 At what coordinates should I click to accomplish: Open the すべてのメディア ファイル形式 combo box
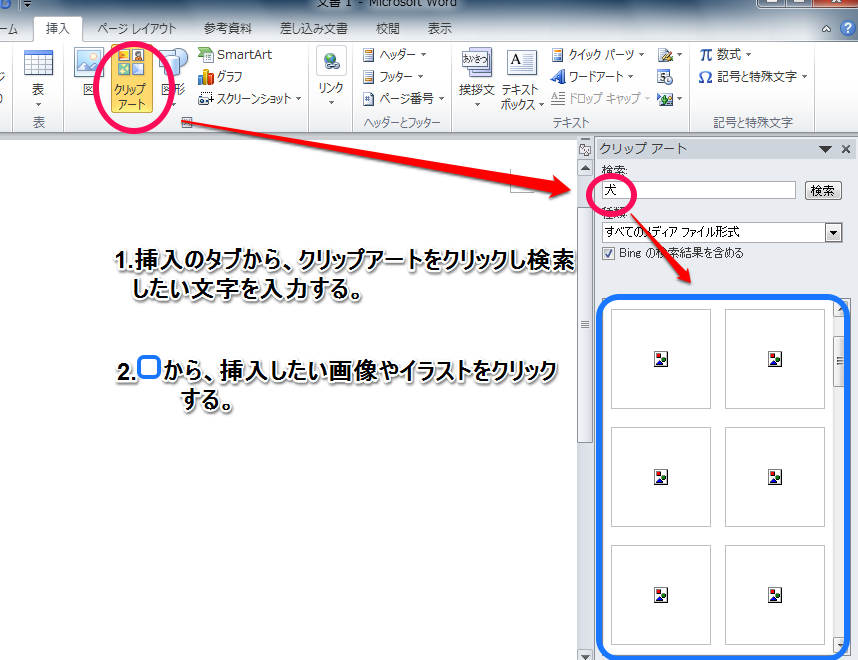(722, 232)
